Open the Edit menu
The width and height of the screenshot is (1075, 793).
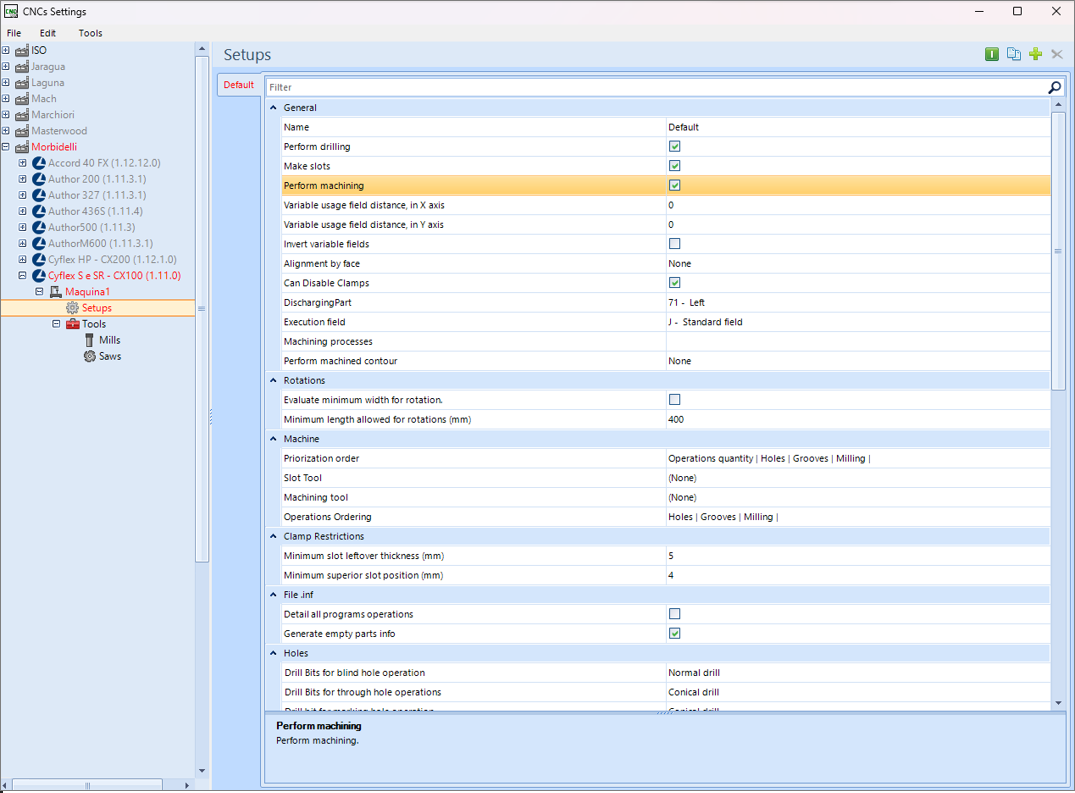pyautogui.click(x=47, y=33)
